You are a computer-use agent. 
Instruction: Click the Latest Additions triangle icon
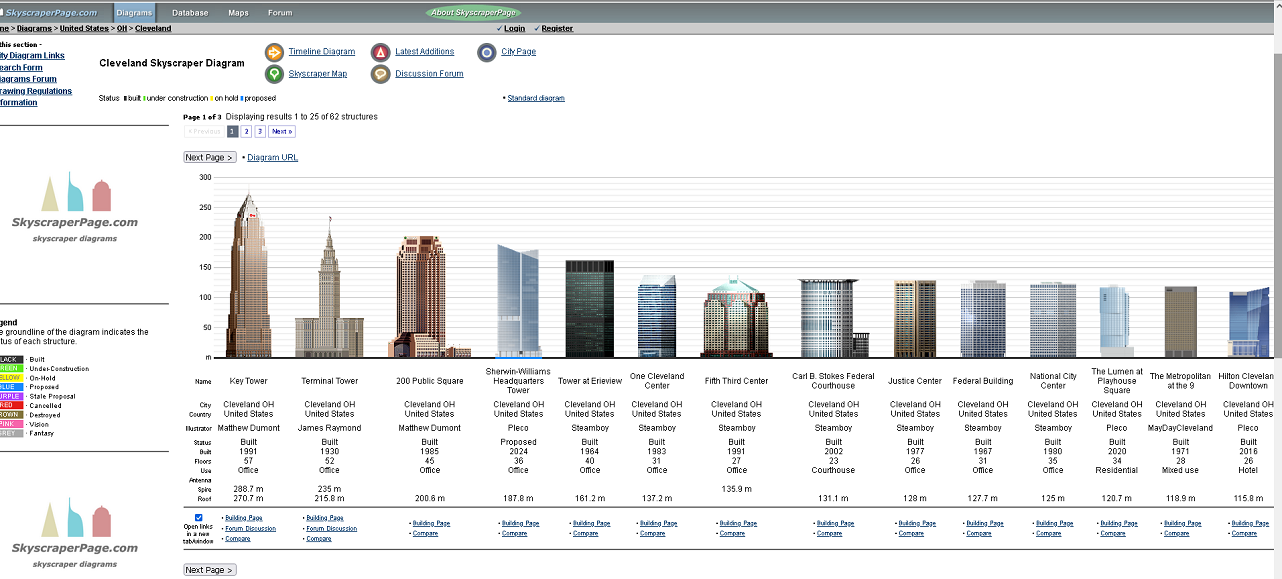380,52
